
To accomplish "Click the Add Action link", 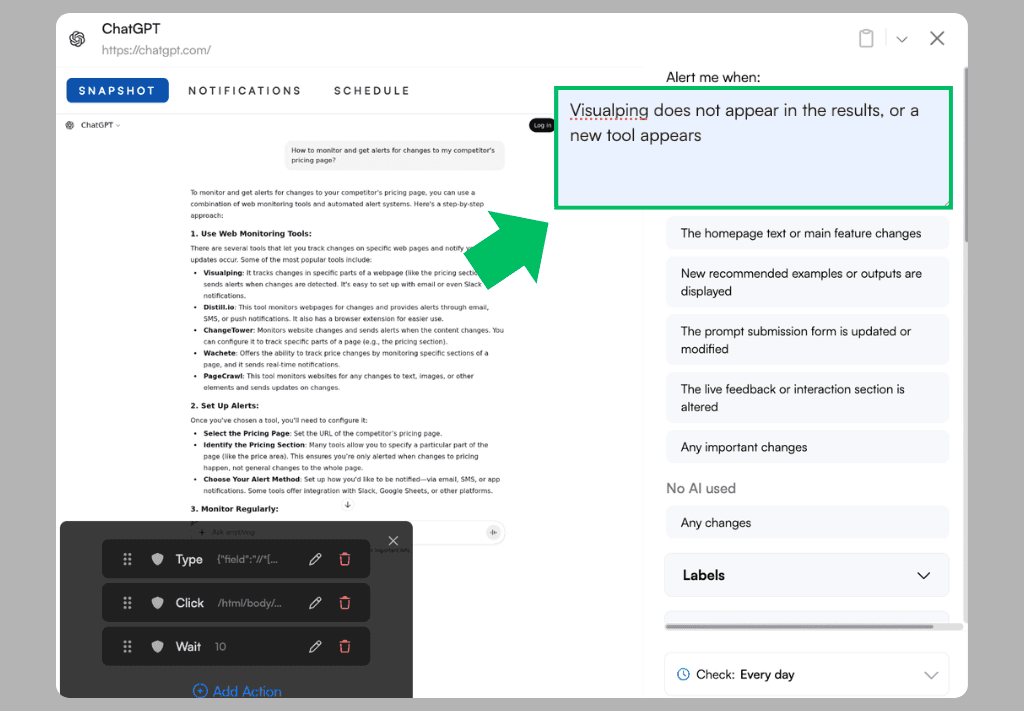I will [237, 691].
